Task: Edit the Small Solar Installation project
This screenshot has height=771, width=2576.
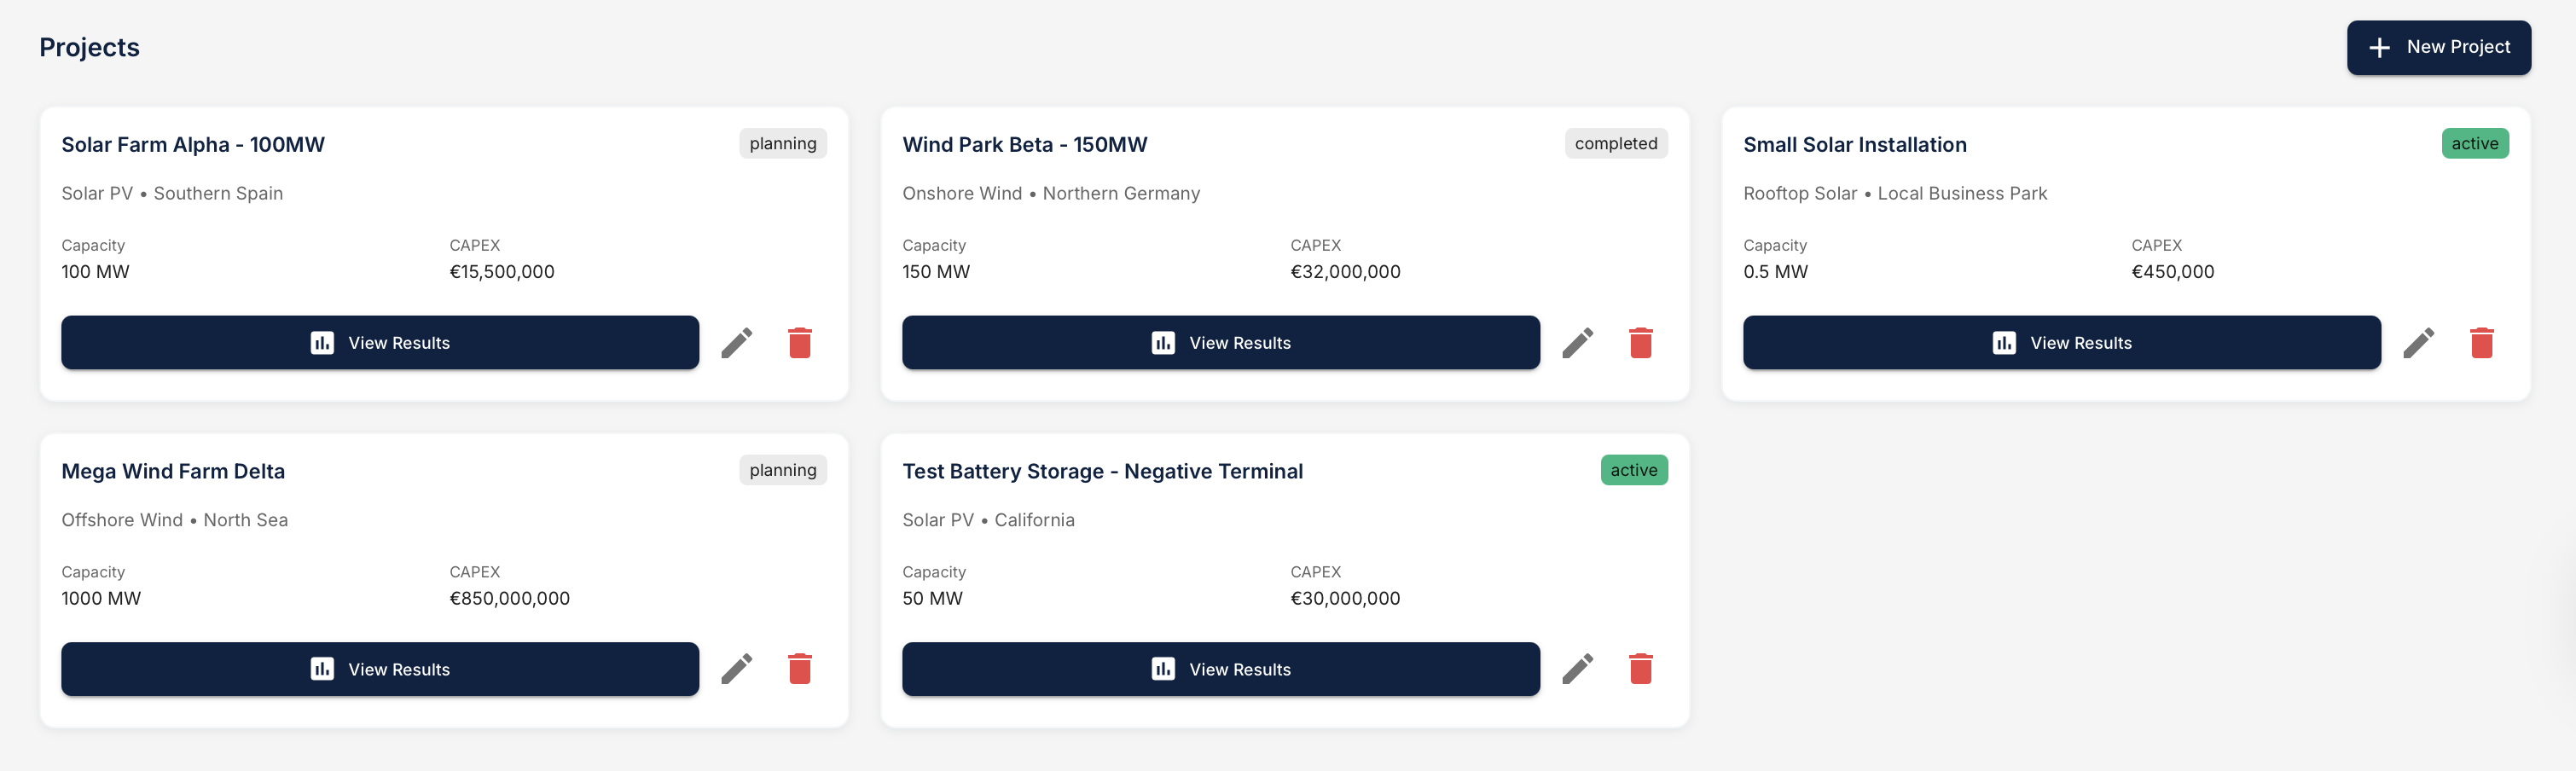Action: point(2419,342)
